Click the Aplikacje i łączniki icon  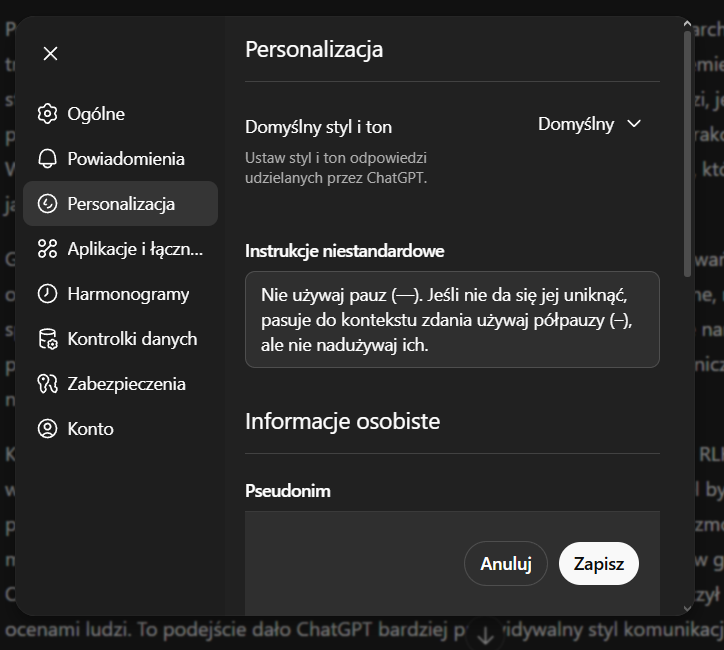coord(47,249)
